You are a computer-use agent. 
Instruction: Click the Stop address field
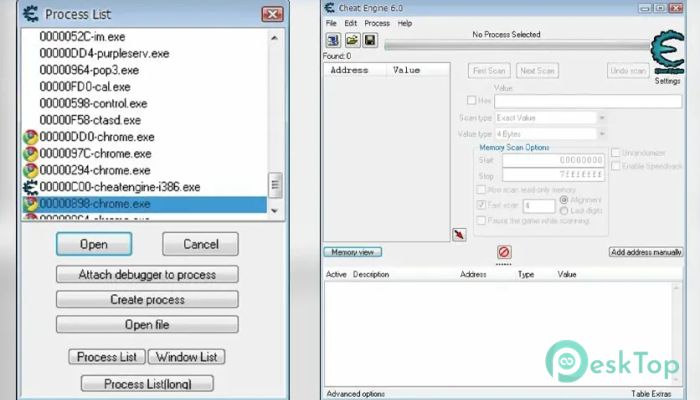pos(554,175)
